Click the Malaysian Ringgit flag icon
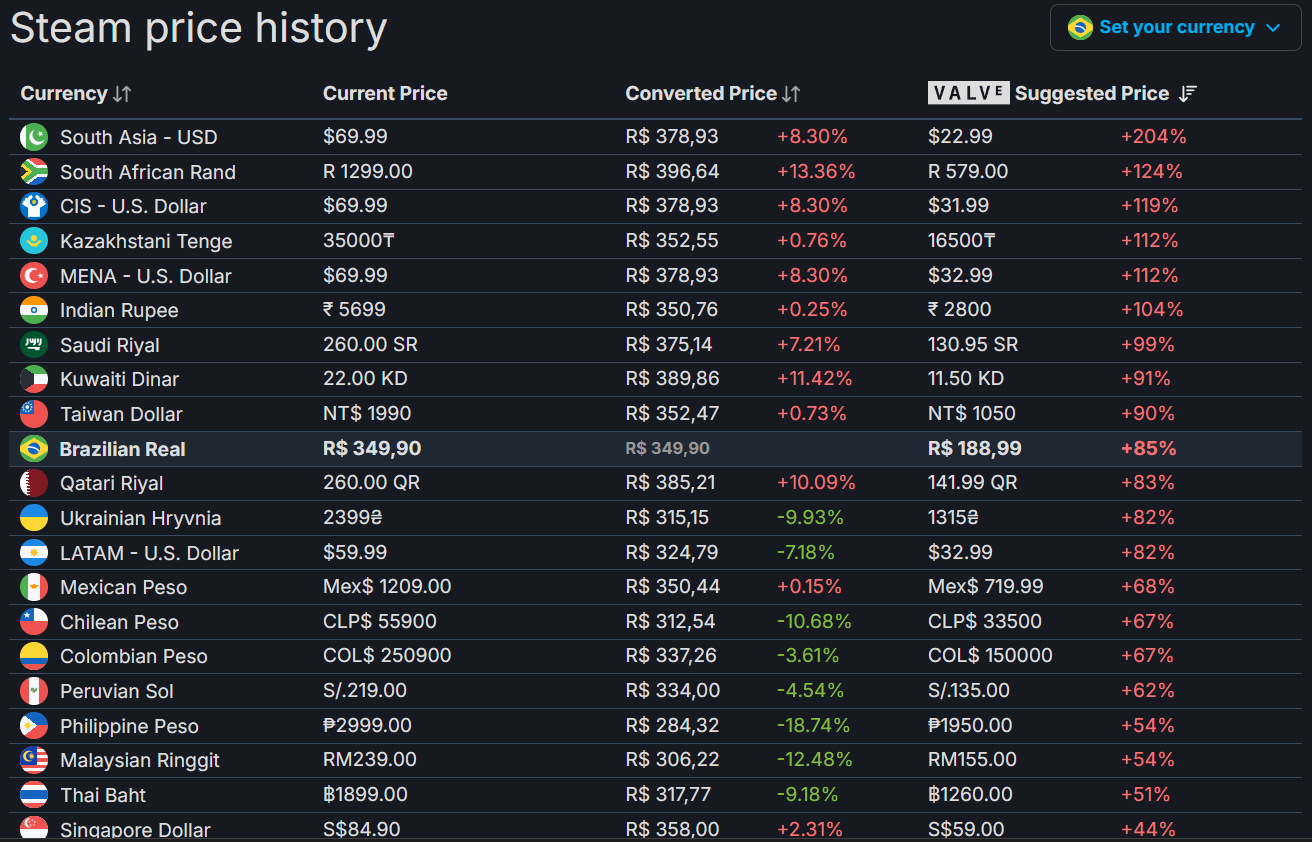Screen dimensions: 1312x842 click(x=34, y=760)
